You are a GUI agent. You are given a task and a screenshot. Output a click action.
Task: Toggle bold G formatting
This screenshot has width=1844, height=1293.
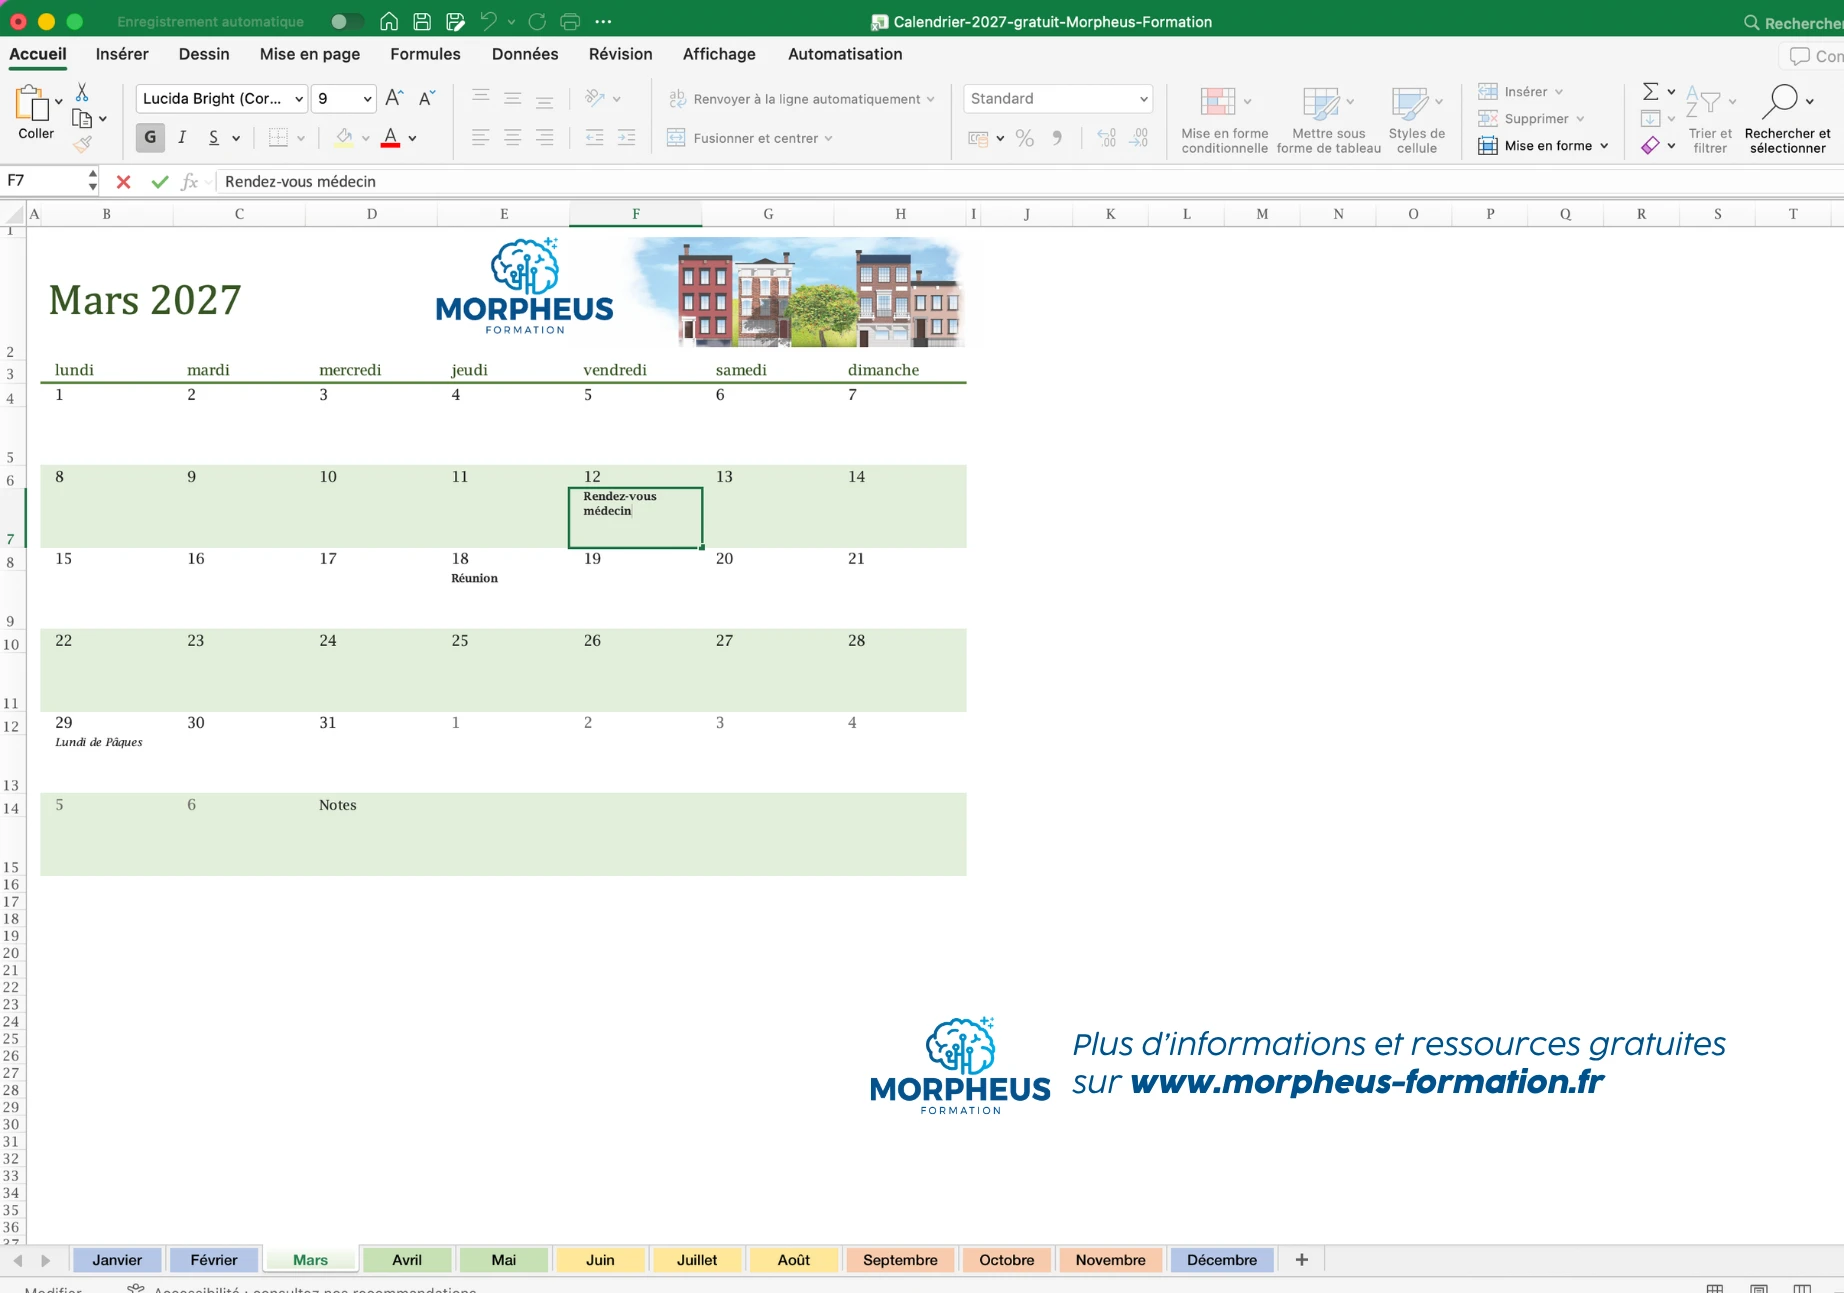coord(150,138)
